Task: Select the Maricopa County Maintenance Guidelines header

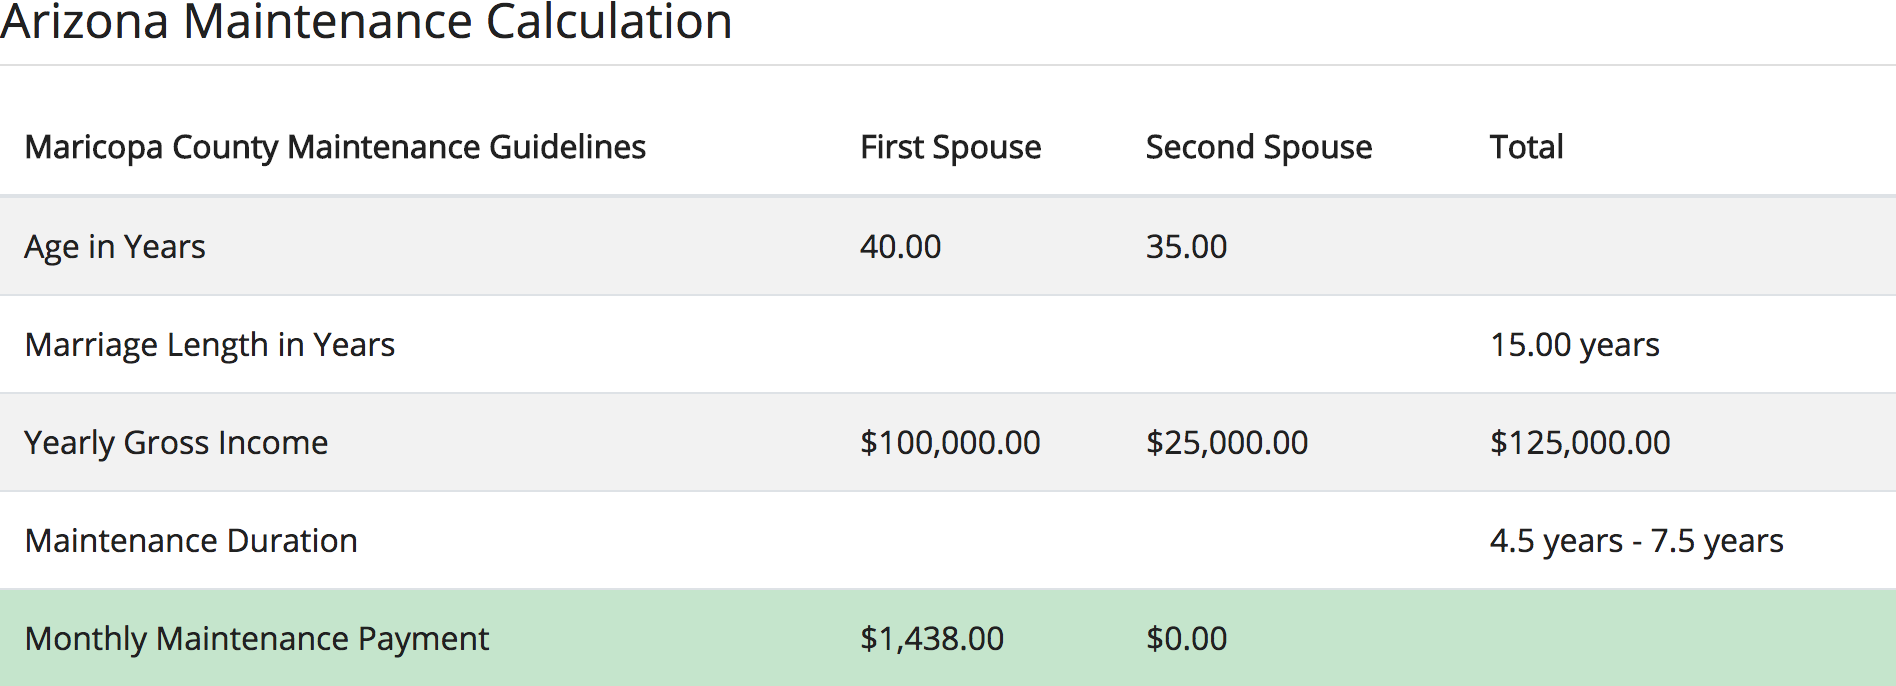Action: click(335, 147)
